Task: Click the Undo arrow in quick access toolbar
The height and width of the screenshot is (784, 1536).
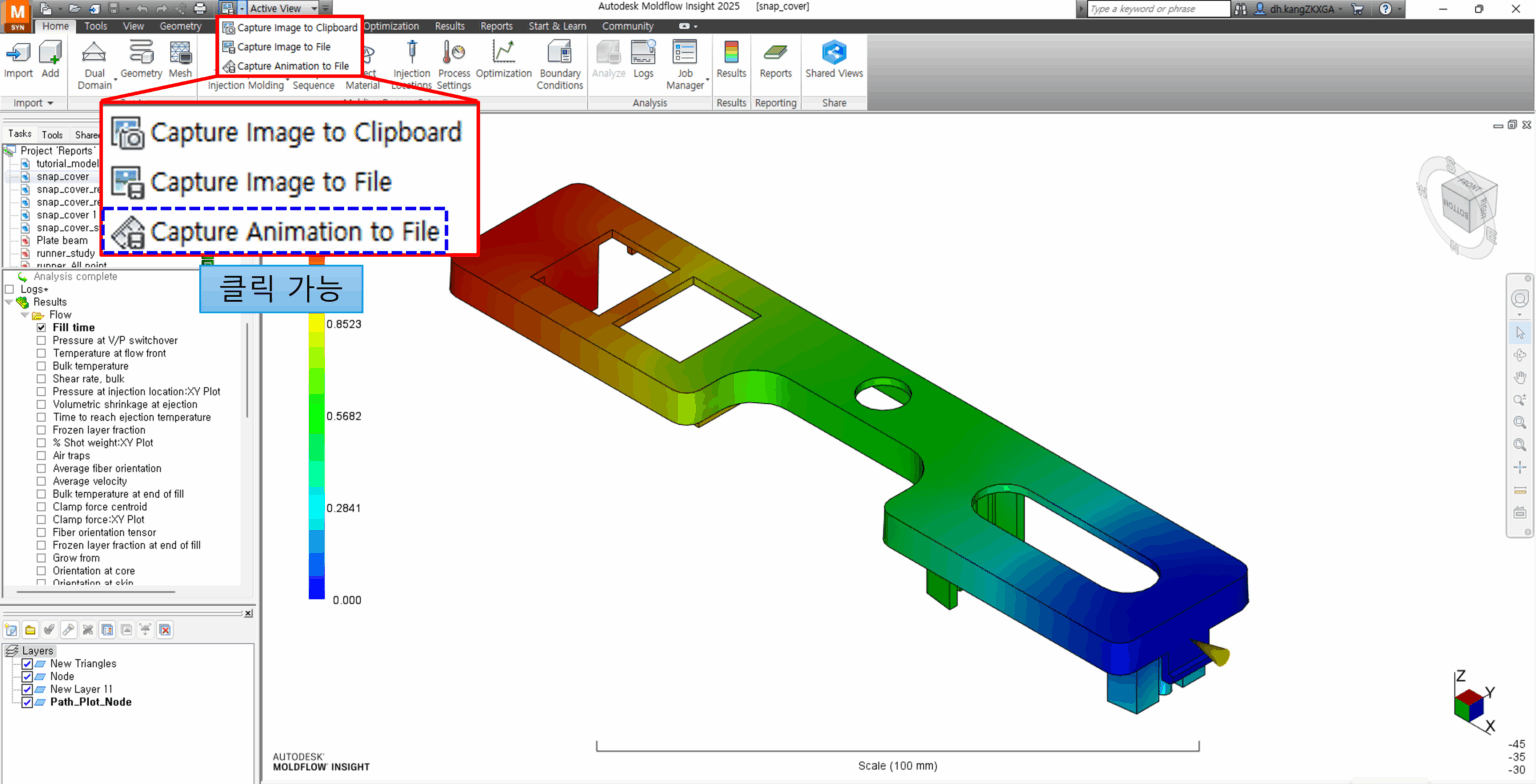Action: click(143, 8)
